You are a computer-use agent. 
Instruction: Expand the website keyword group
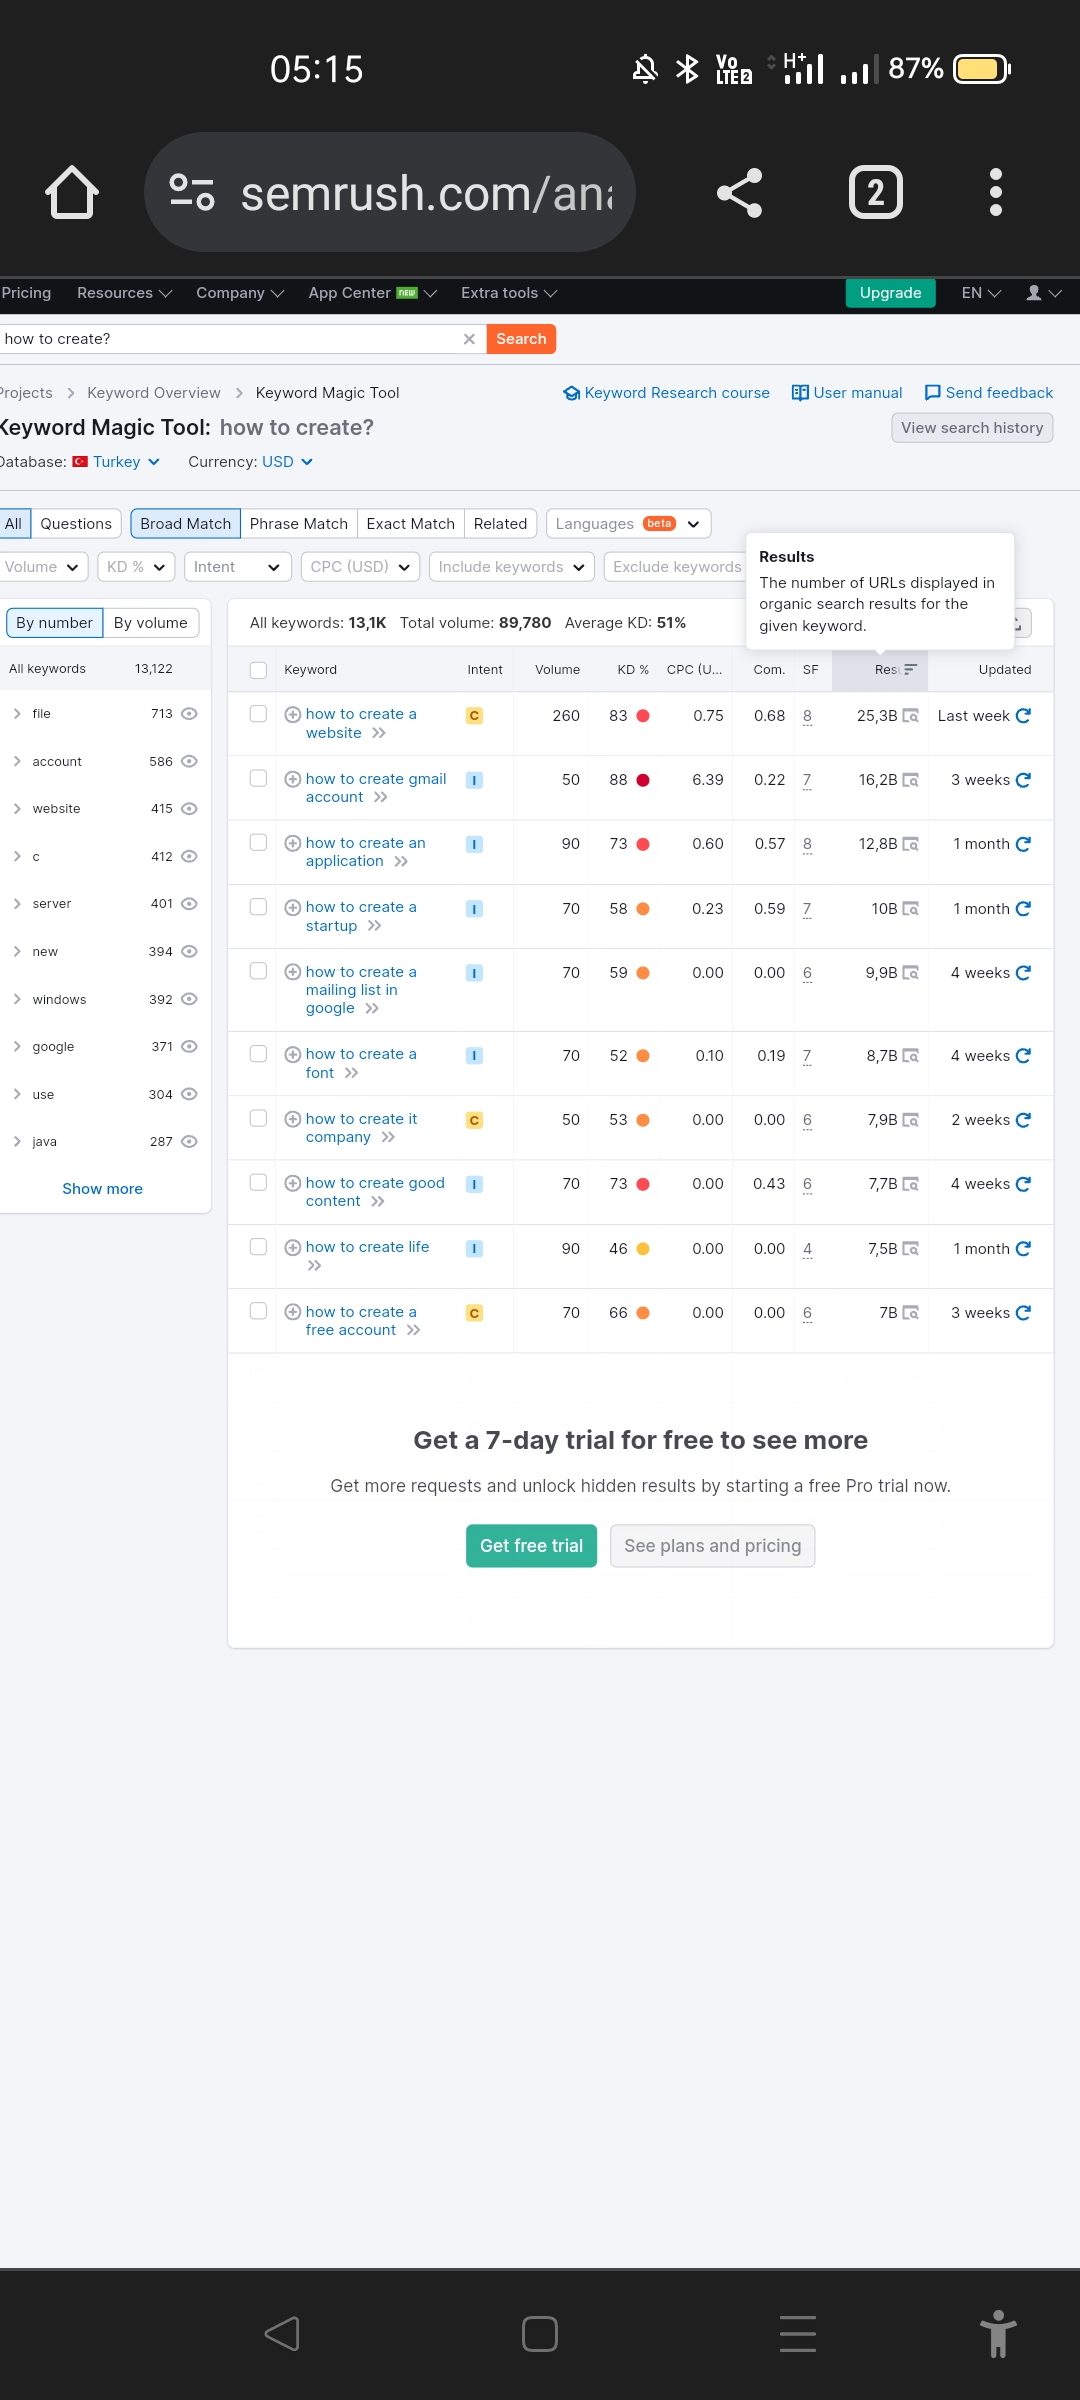pyautogui.click(x=17, y=809)
